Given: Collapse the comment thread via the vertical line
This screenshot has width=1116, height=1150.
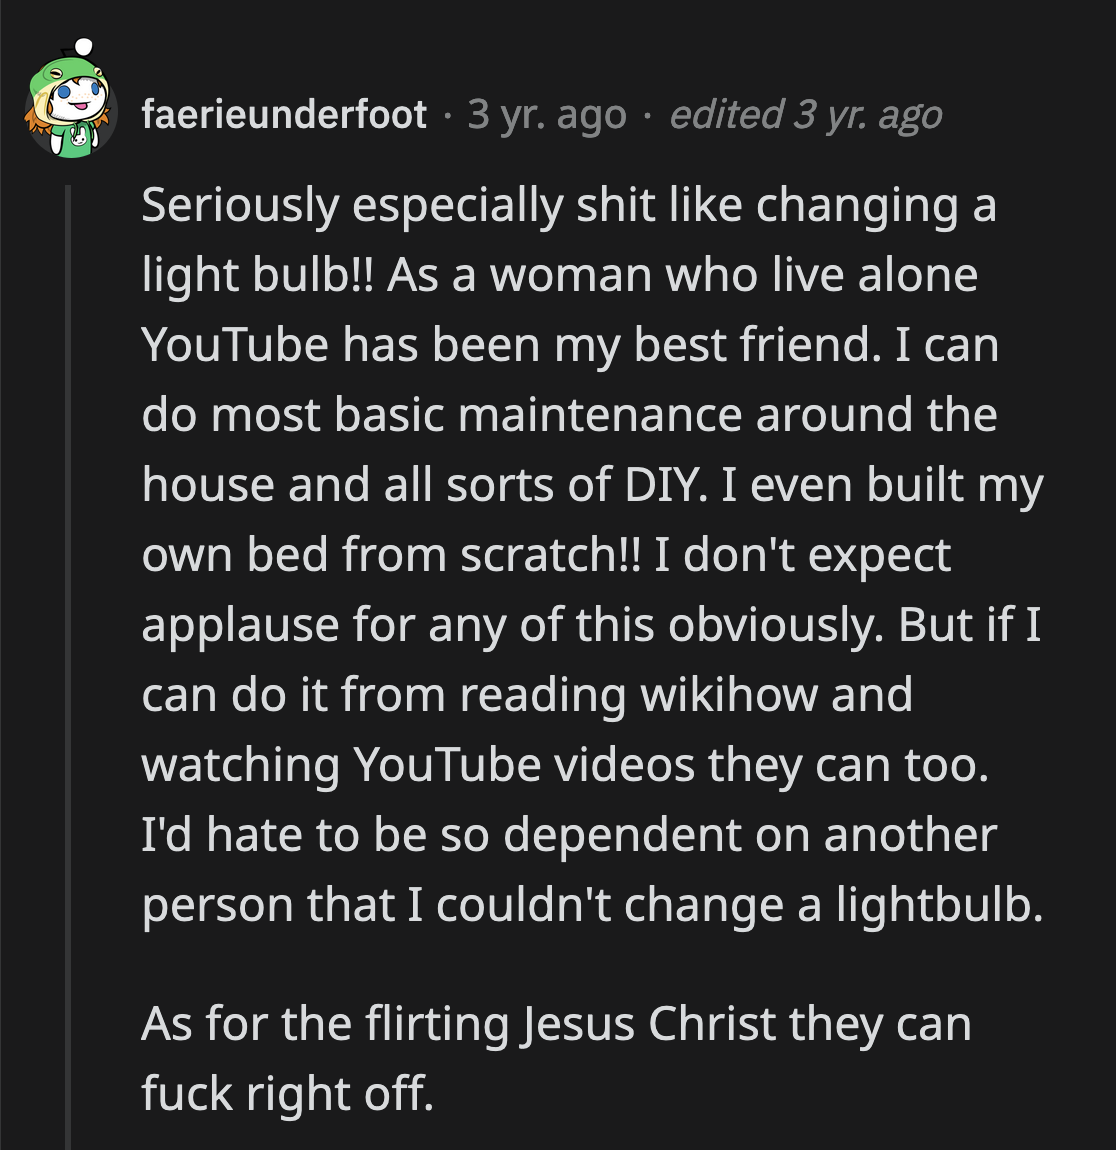Looking at the screenshot, I should [x=68, y=660].
